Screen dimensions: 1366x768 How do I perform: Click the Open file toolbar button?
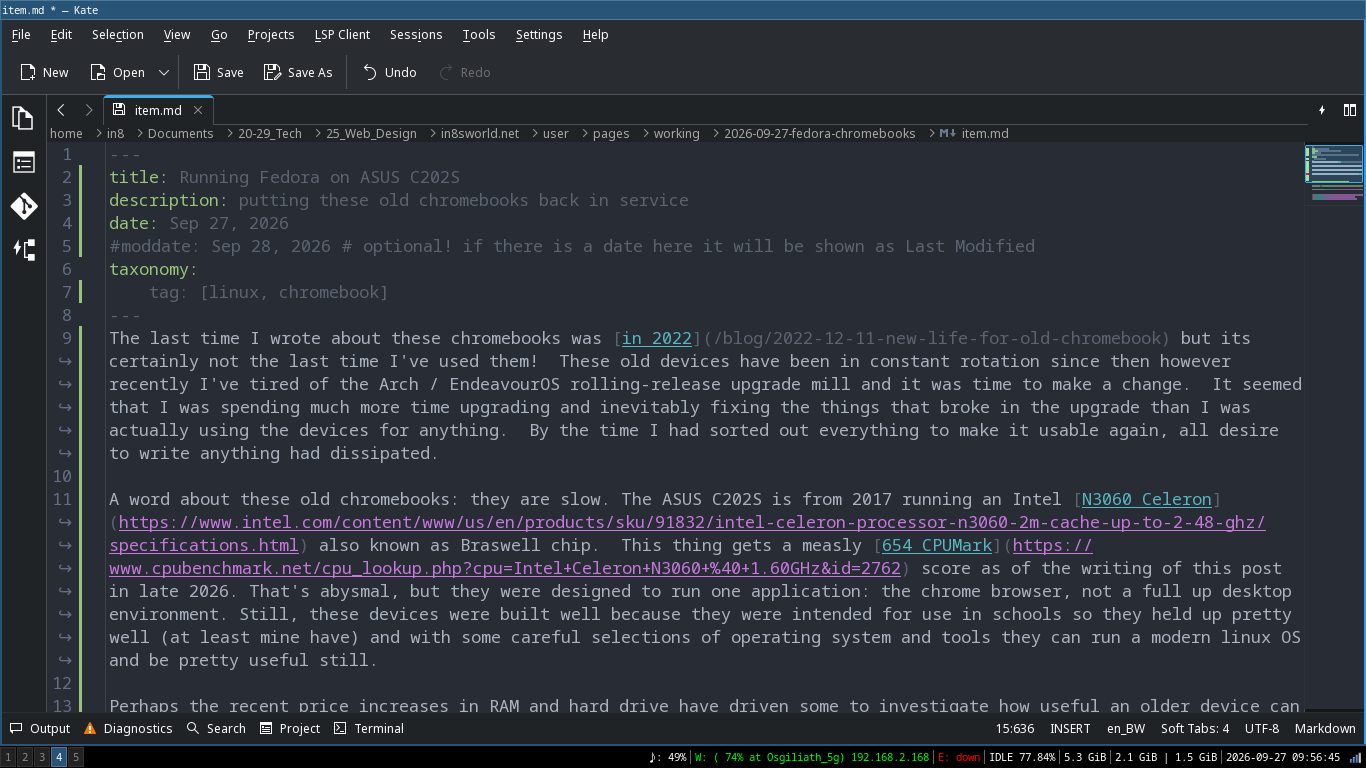pos(117,72)
